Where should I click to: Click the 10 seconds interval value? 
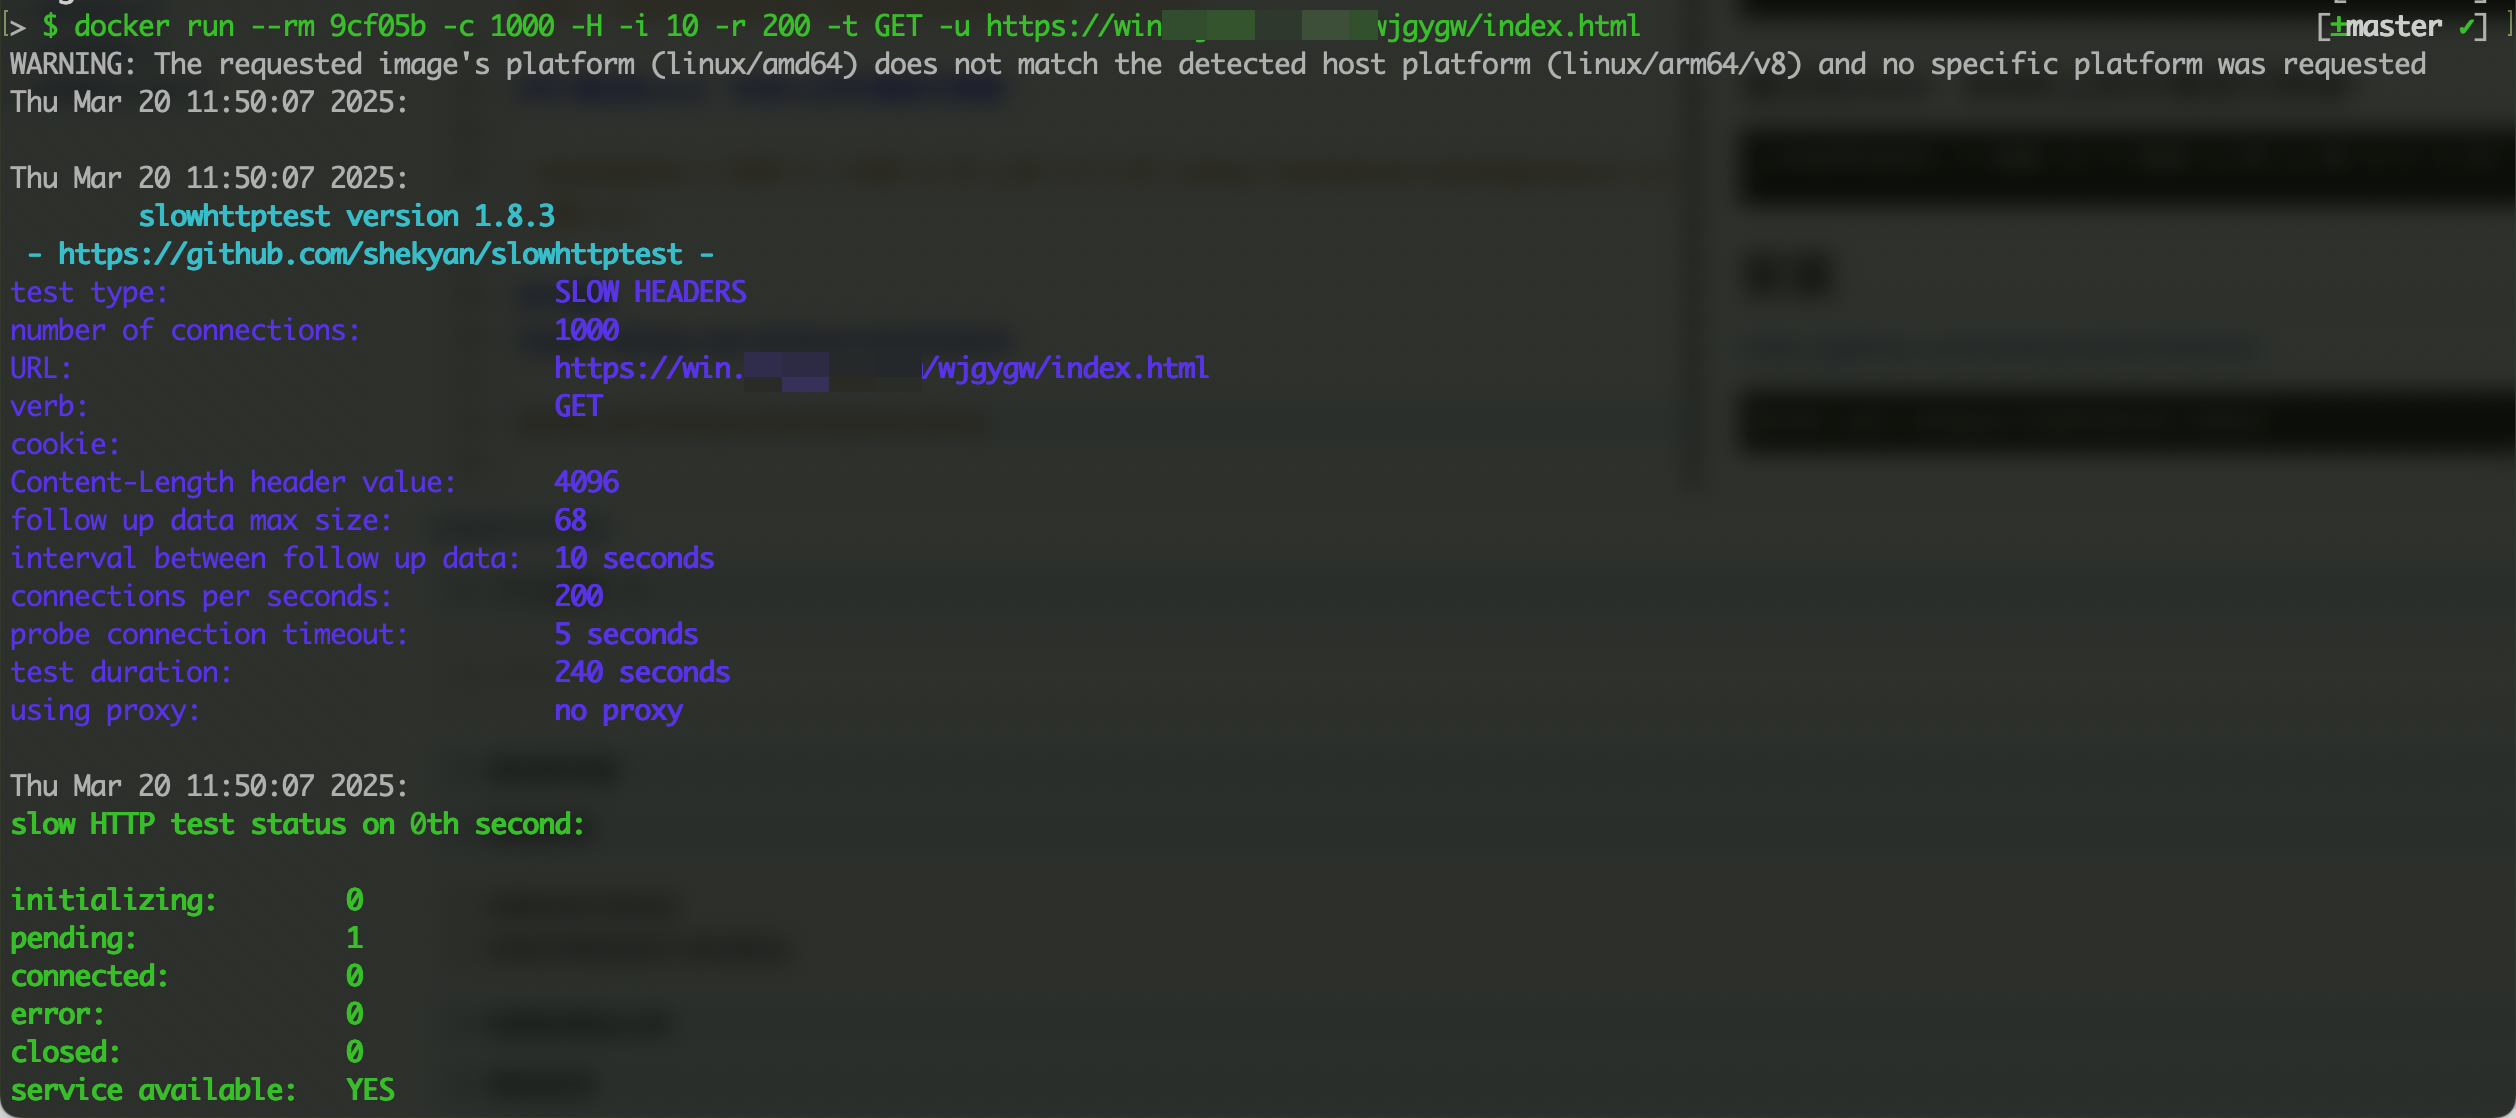(x=634, y=558)
